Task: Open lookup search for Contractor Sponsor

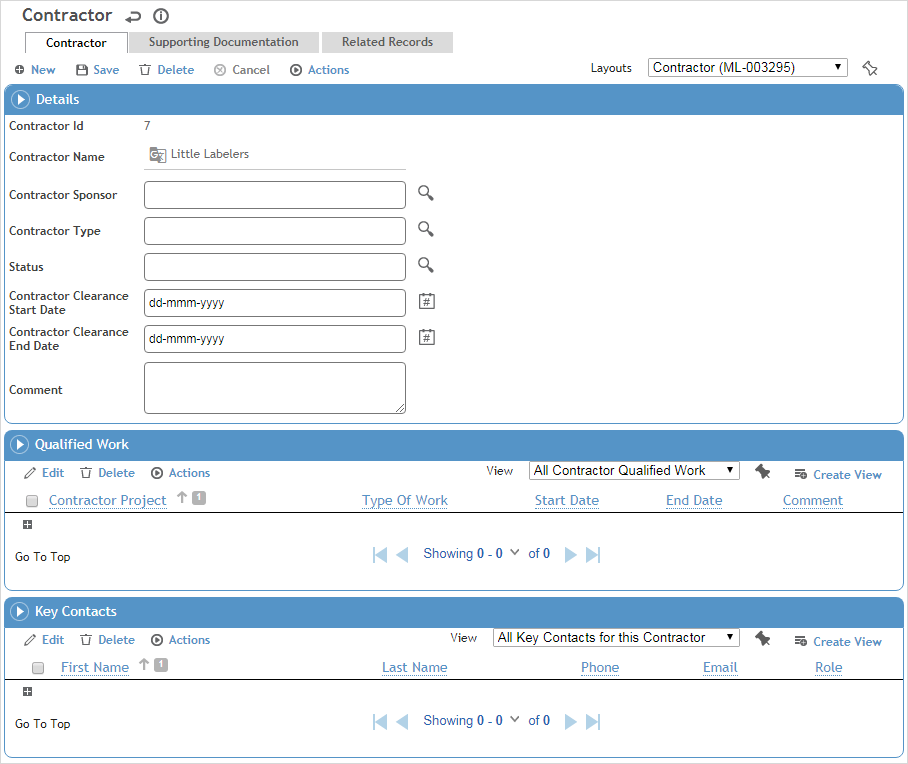Action: 426,194
